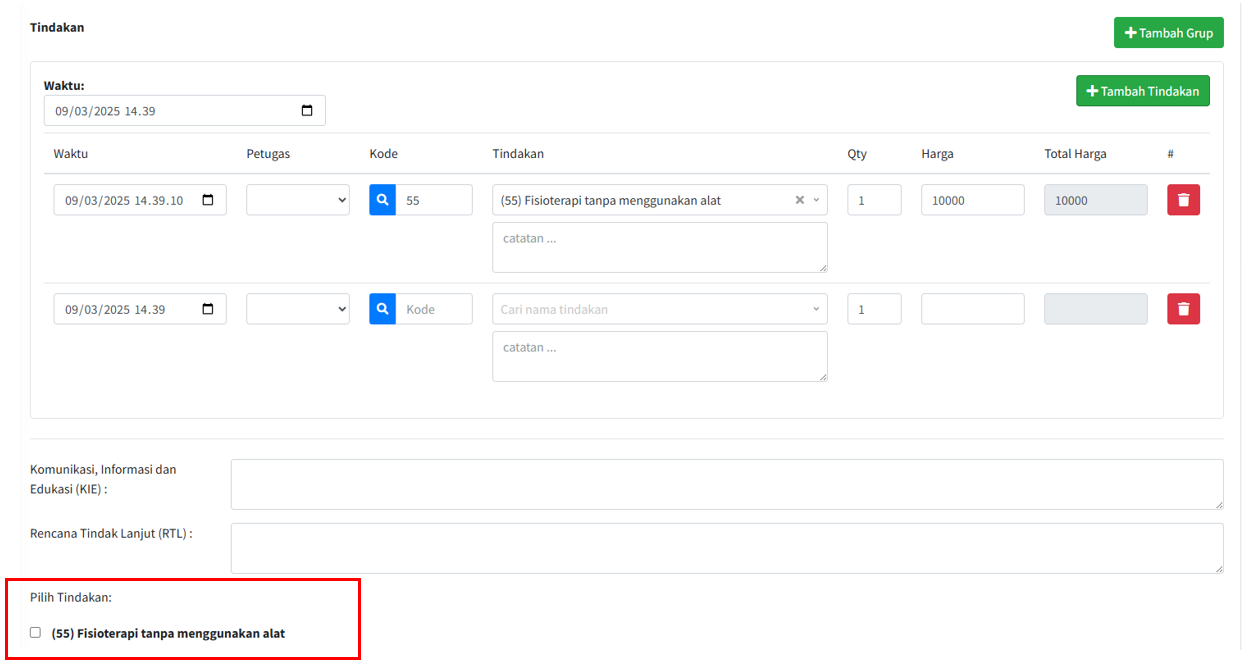1244x666 pixels.
Task: Open Petugas dropdown in the first row
Action: 297,200
